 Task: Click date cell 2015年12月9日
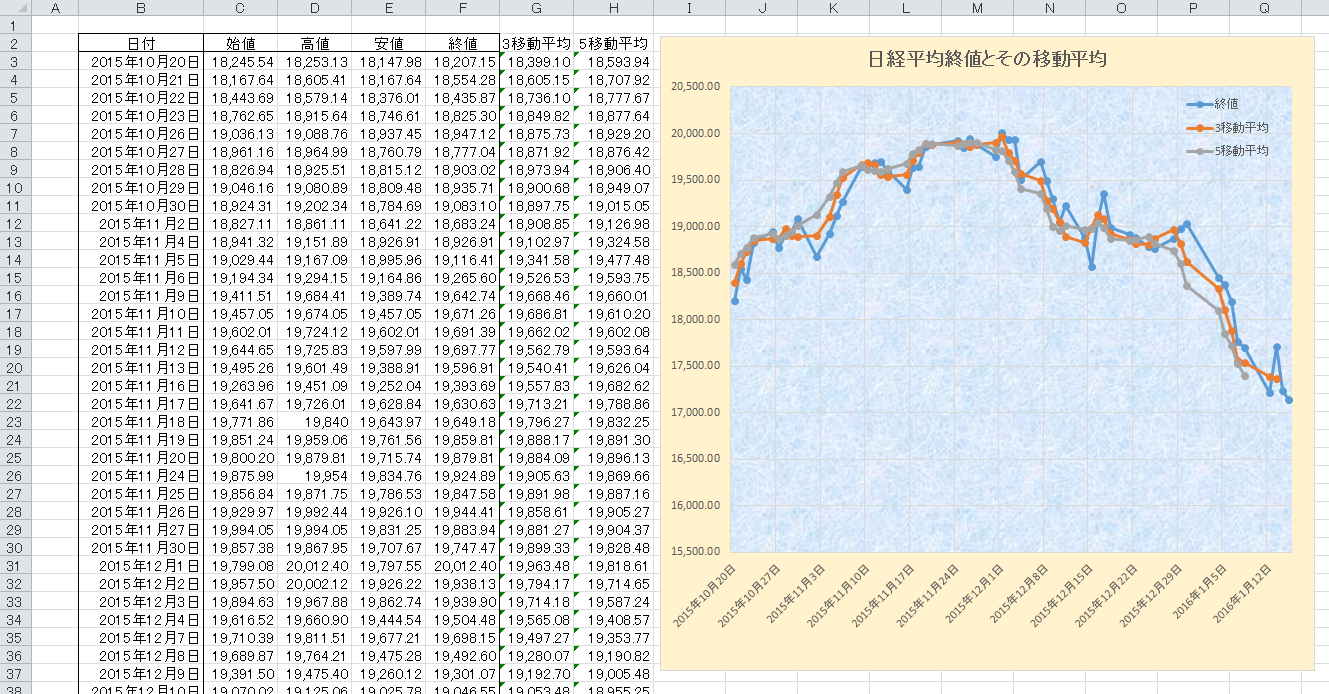tap(141, 673)
